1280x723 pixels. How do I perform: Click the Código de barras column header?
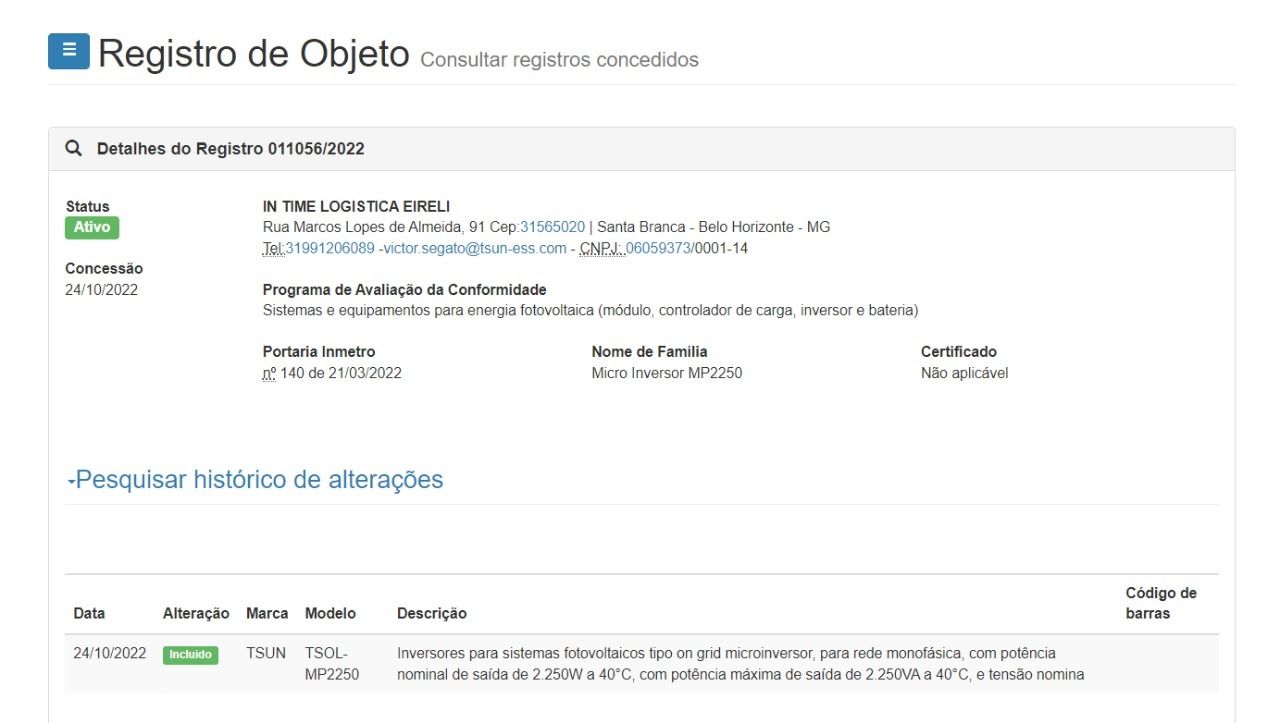(1160, 603)
